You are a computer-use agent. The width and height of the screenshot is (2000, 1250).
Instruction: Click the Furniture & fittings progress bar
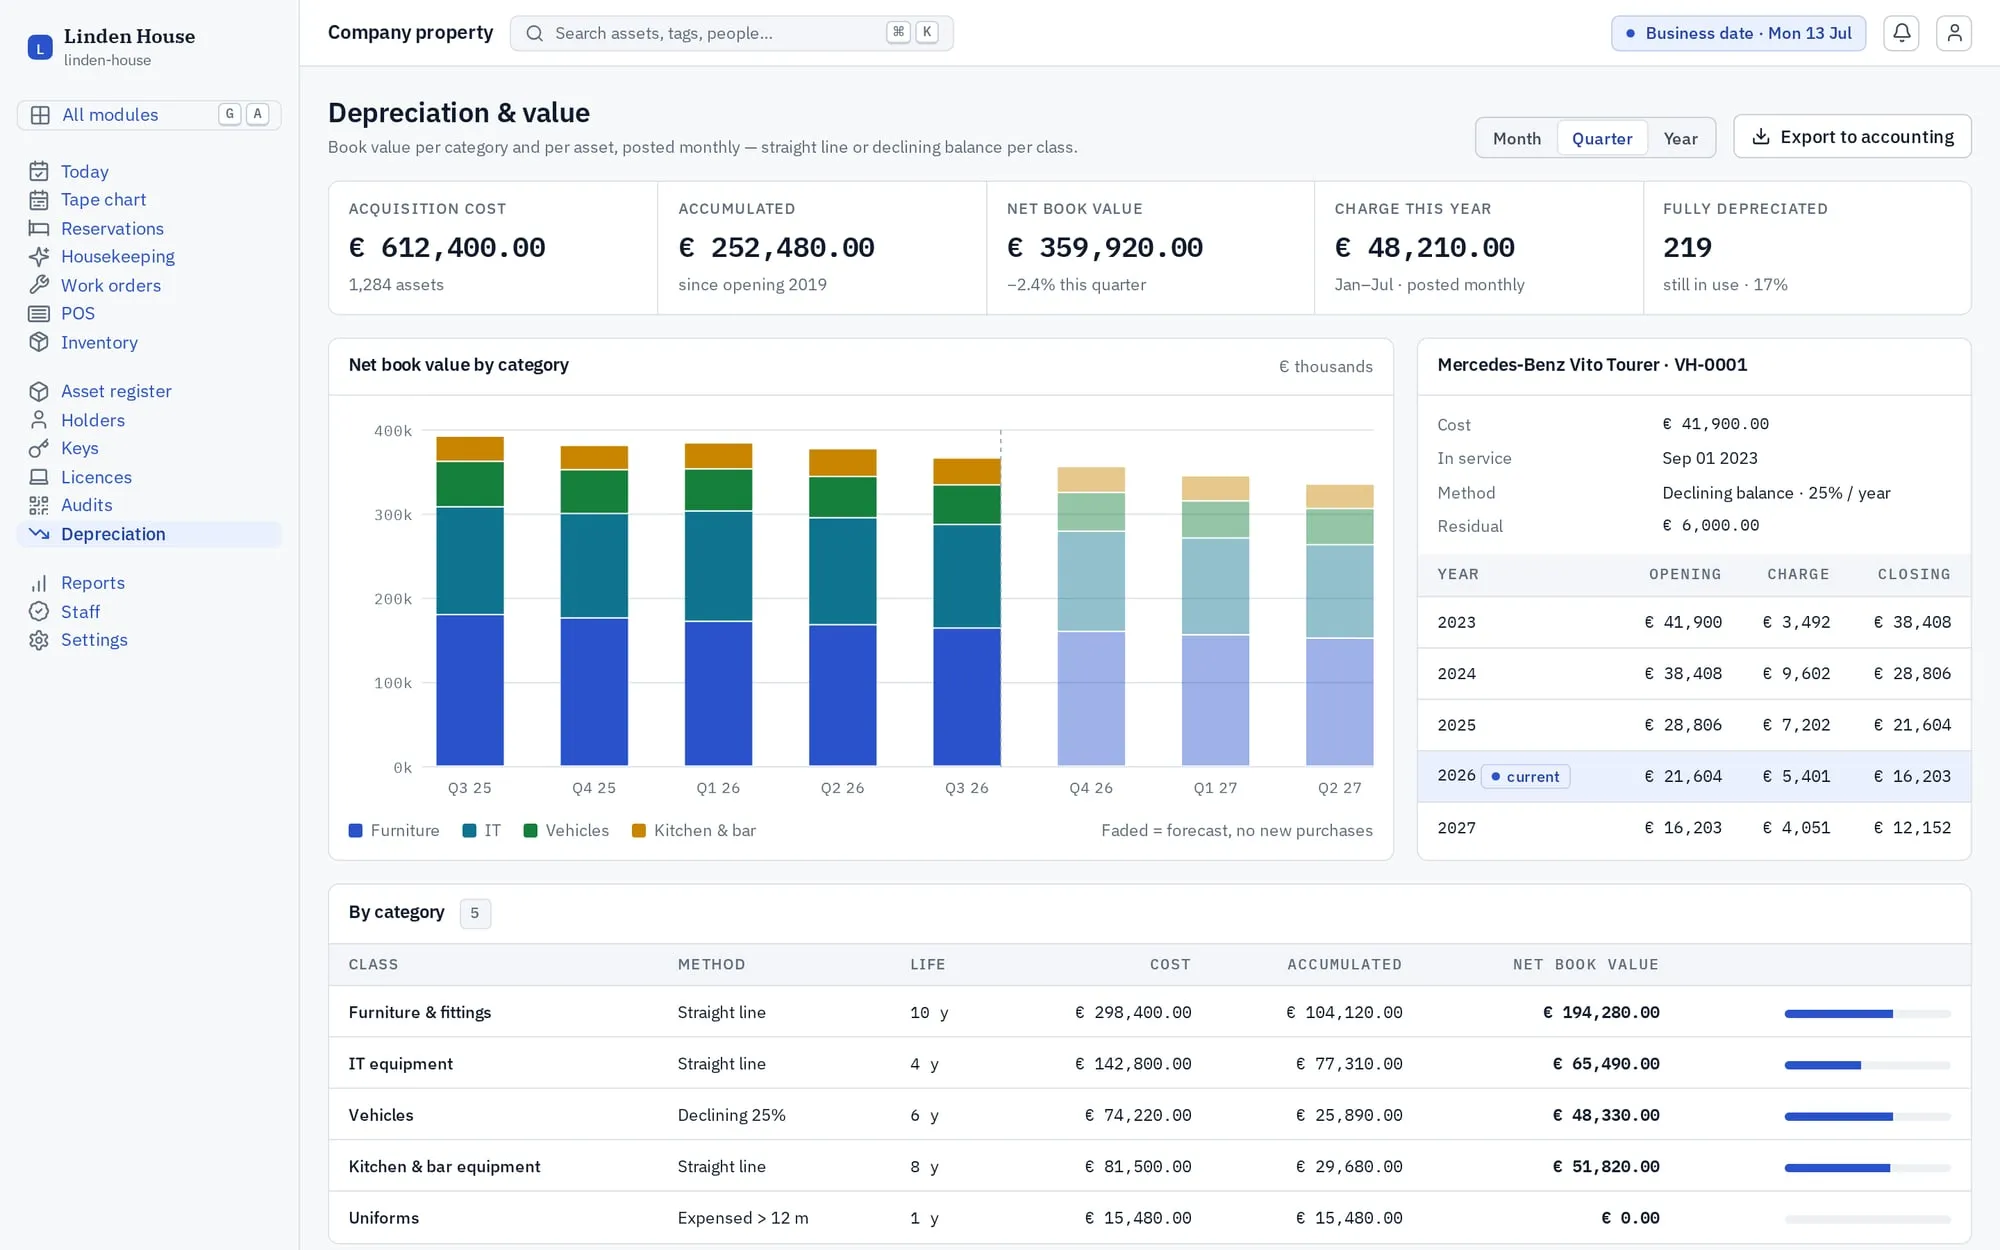click(x=1867, y=1013)
